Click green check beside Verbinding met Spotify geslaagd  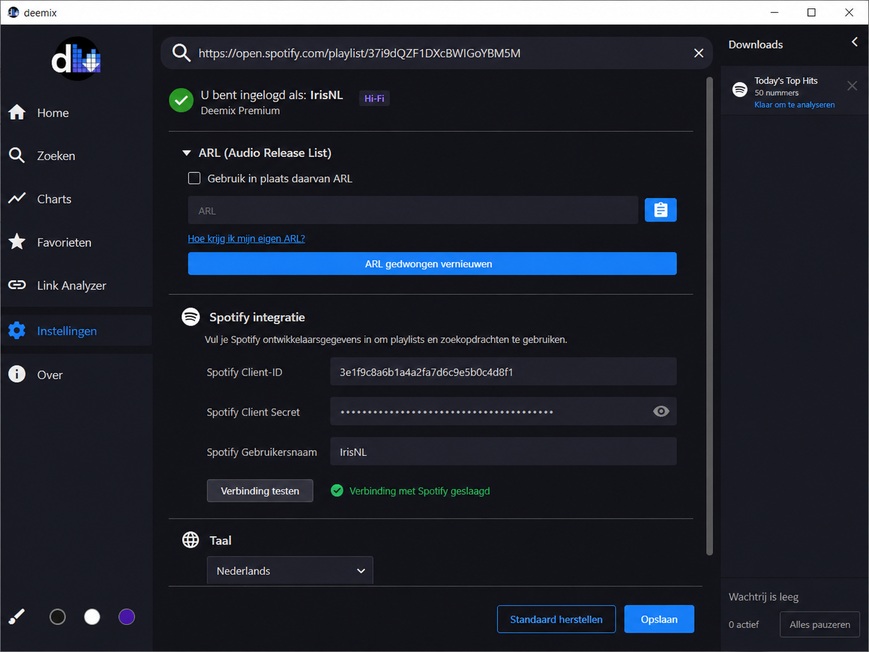(337, 491)
